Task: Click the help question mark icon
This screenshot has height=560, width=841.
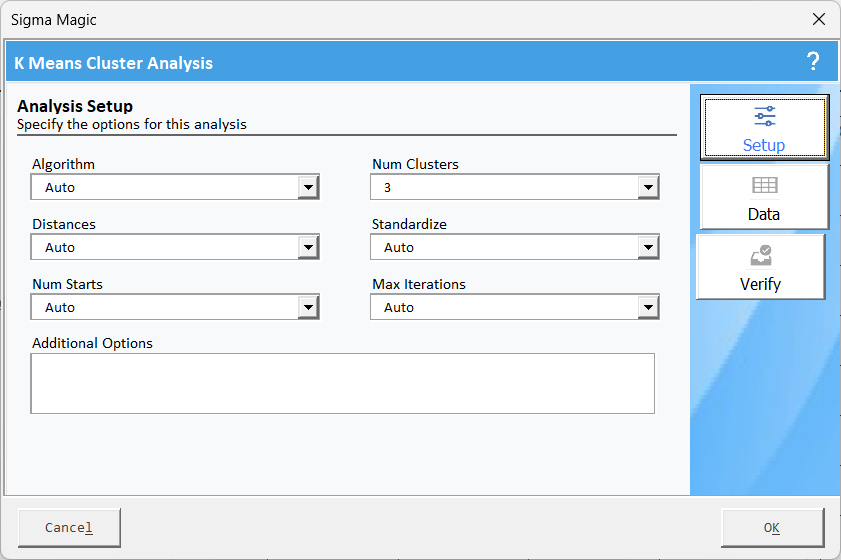Action: pos(813,62)
